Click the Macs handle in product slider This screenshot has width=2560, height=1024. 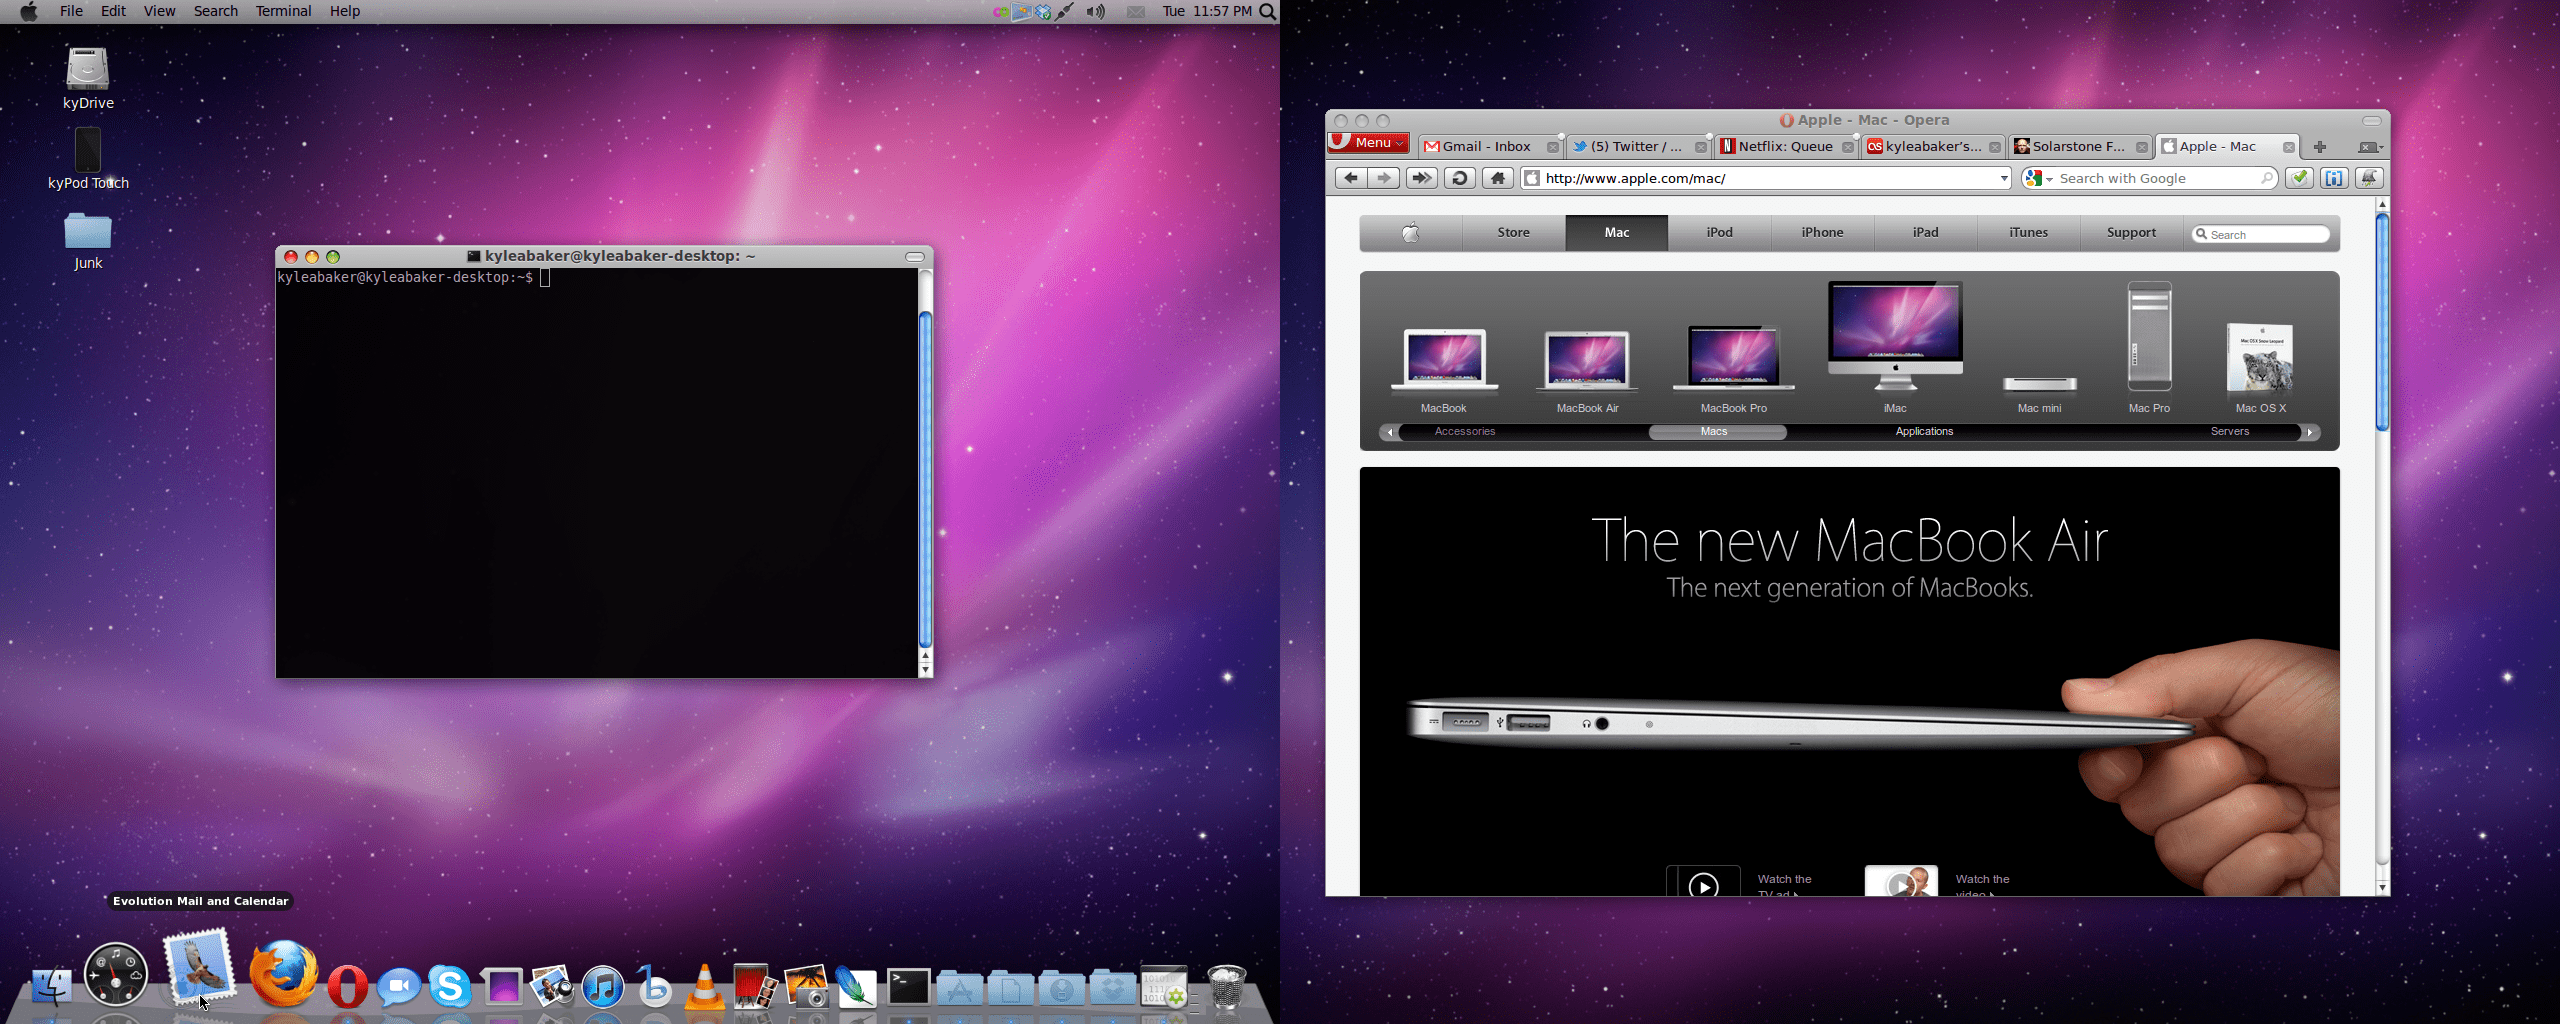[1717, 432]
